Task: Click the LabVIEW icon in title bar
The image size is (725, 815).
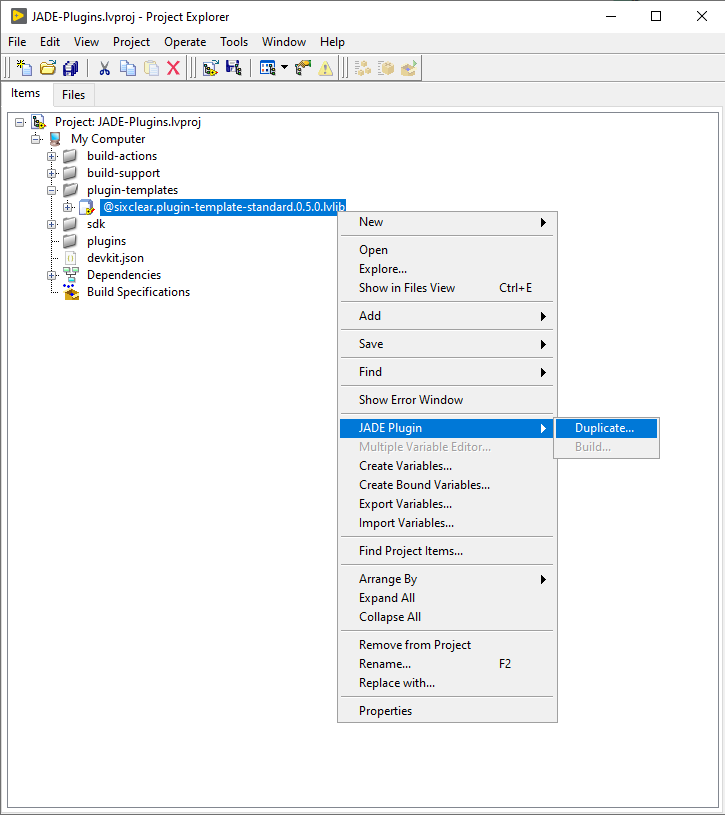Action: coord(19,16)
